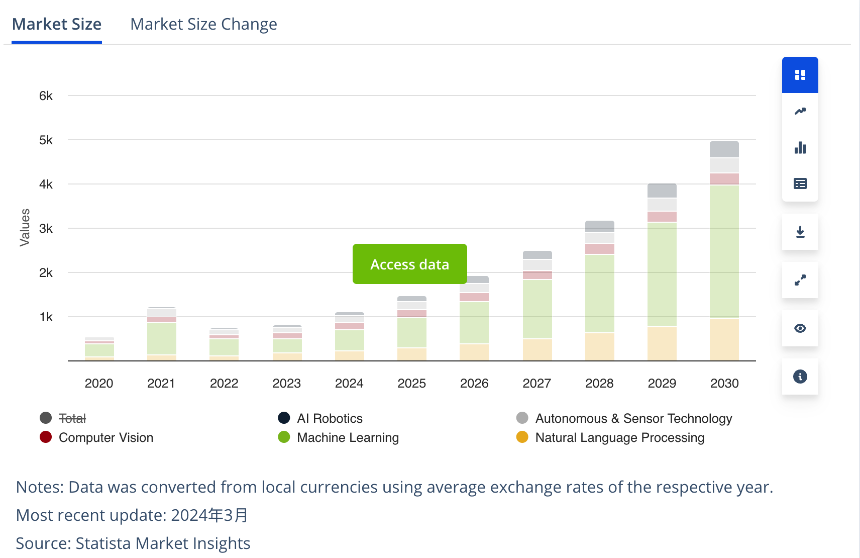Click the green Access data button
The height and width of the screenshot is (558, 860).
(410, 264)
